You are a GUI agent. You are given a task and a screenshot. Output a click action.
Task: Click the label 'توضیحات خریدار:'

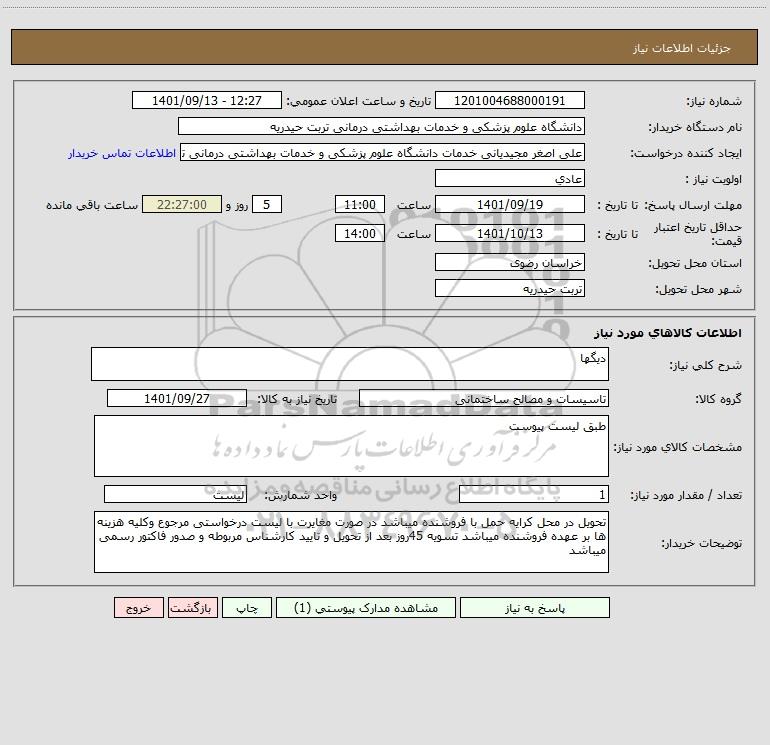pos(702,544)
